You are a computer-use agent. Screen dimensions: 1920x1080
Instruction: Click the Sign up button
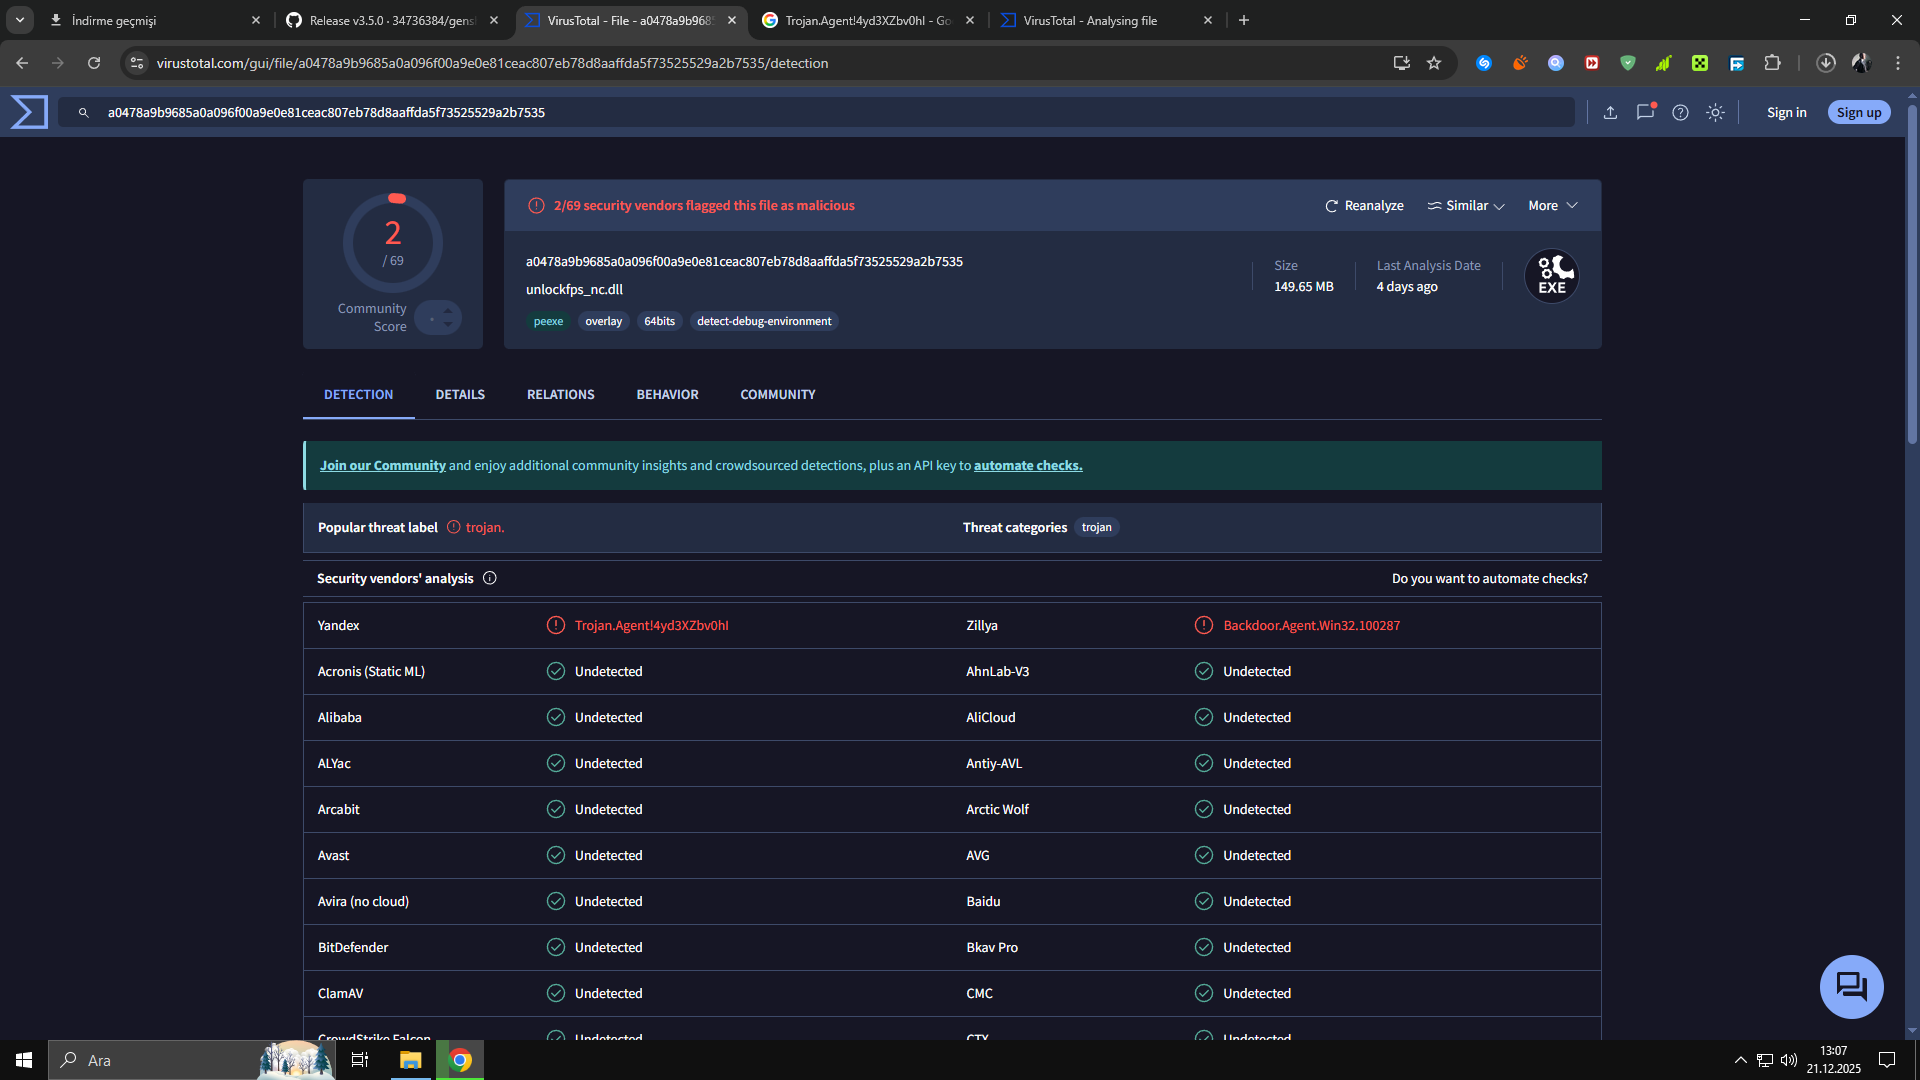point(1858,113)
